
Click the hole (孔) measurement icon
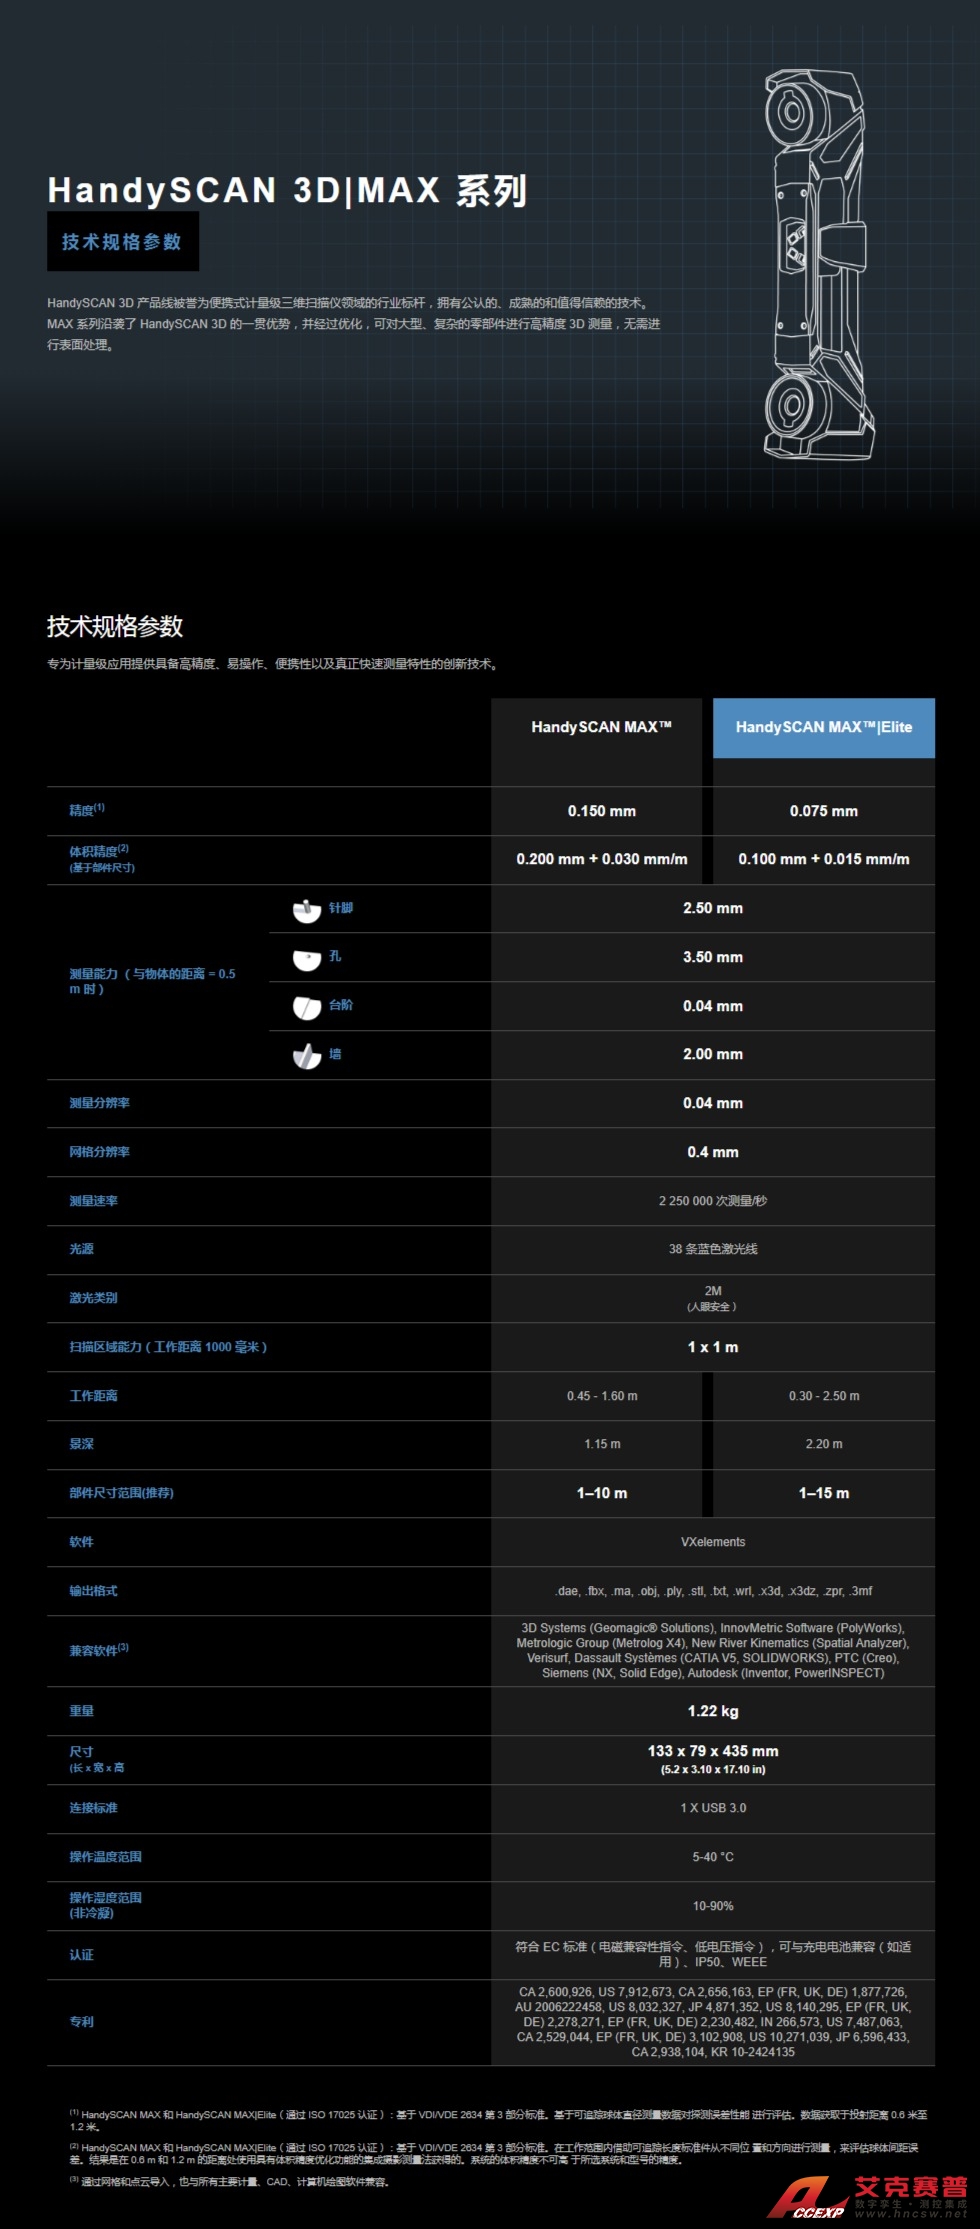click(x=306, y=958)
